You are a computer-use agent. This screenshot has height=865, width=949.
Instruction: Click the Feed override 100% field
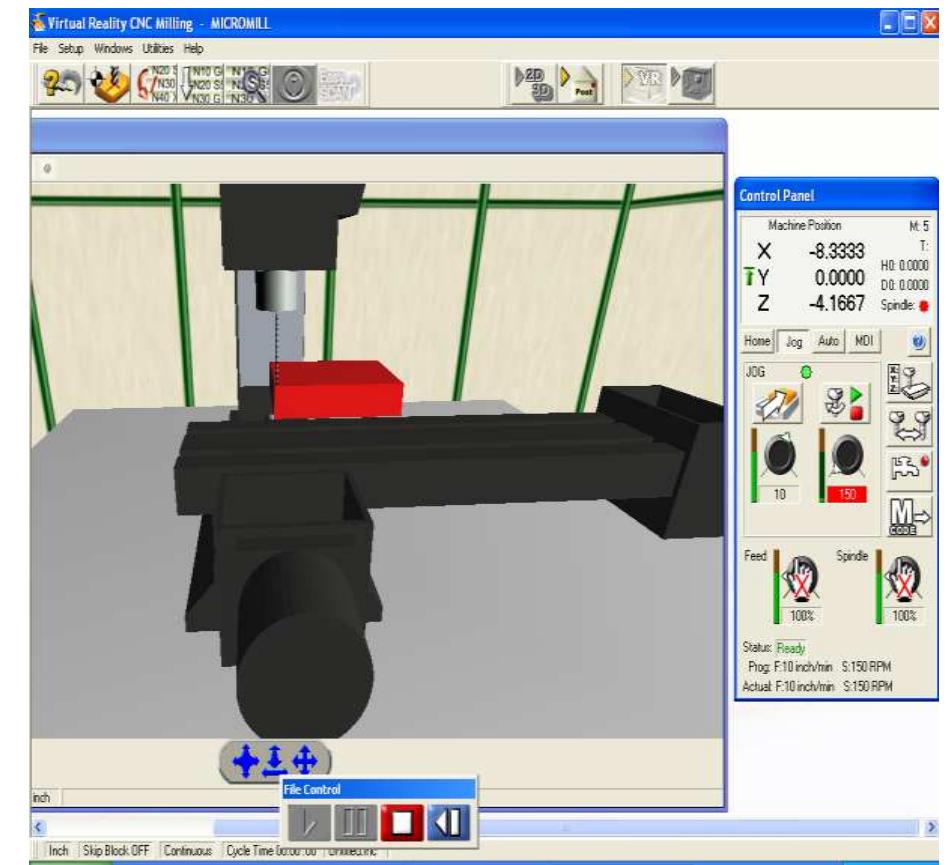point(802,616)
